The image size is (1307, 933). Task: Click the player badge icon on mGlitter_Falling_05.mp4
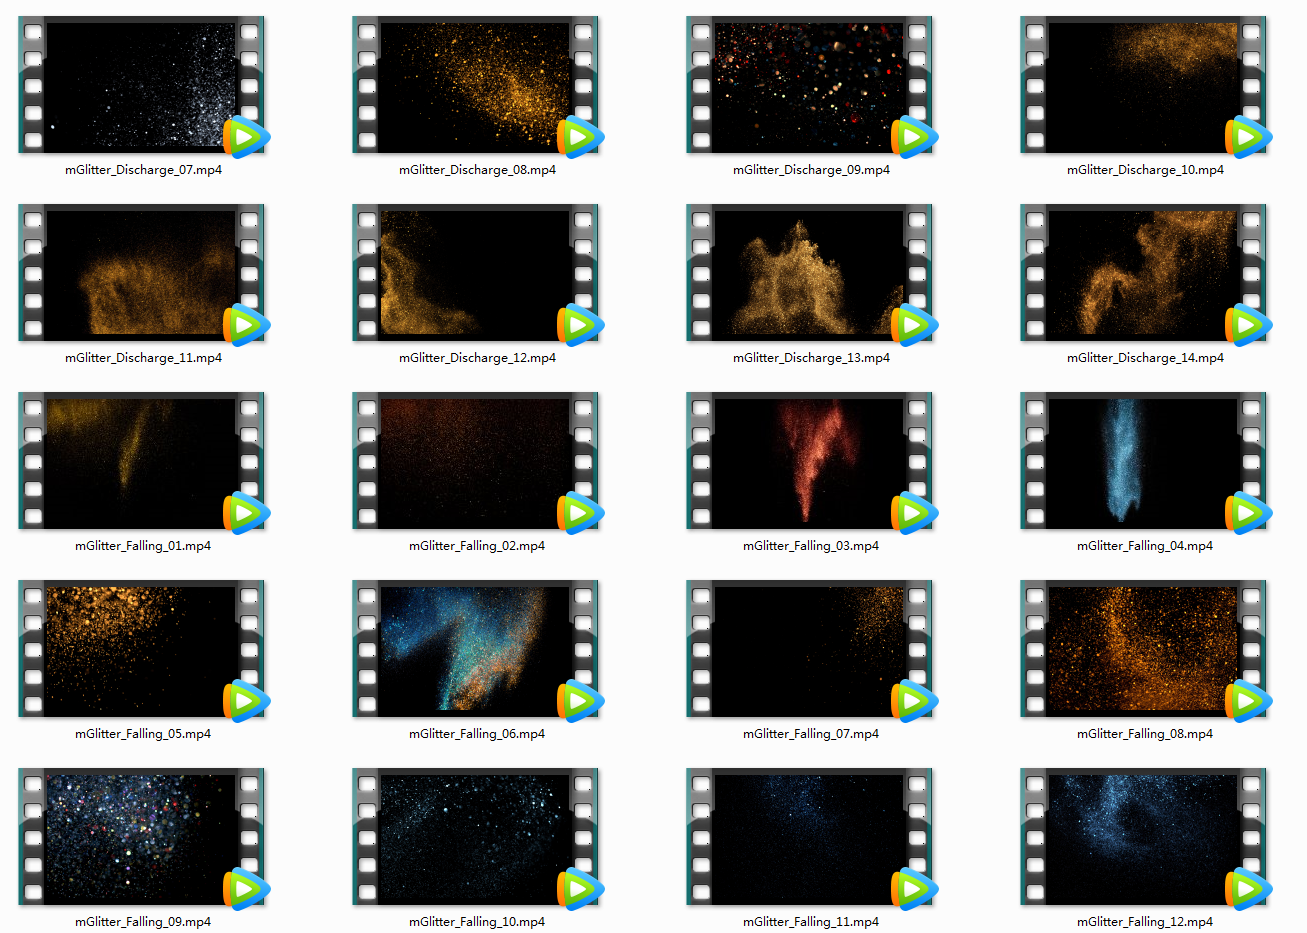246,701
